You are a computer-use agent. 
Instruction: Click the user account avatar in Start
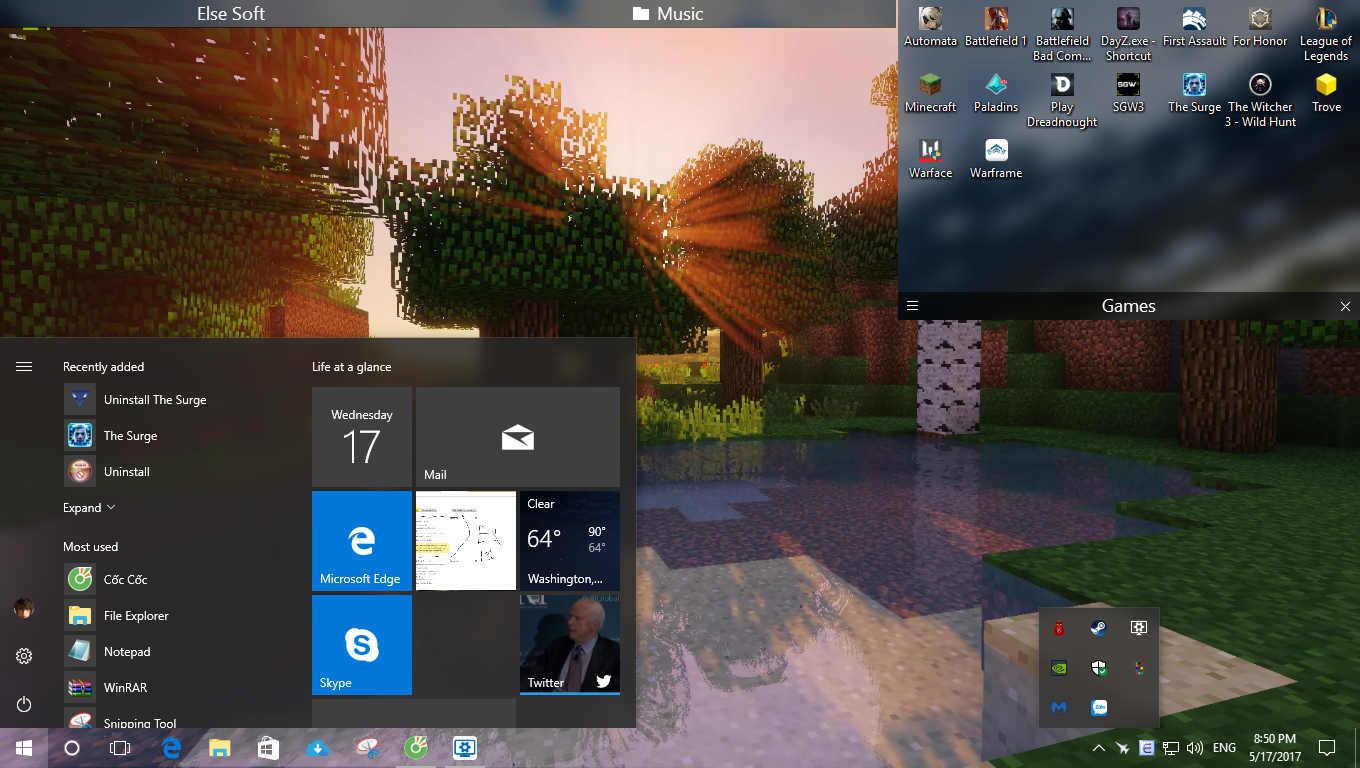(x=24, y=608)
